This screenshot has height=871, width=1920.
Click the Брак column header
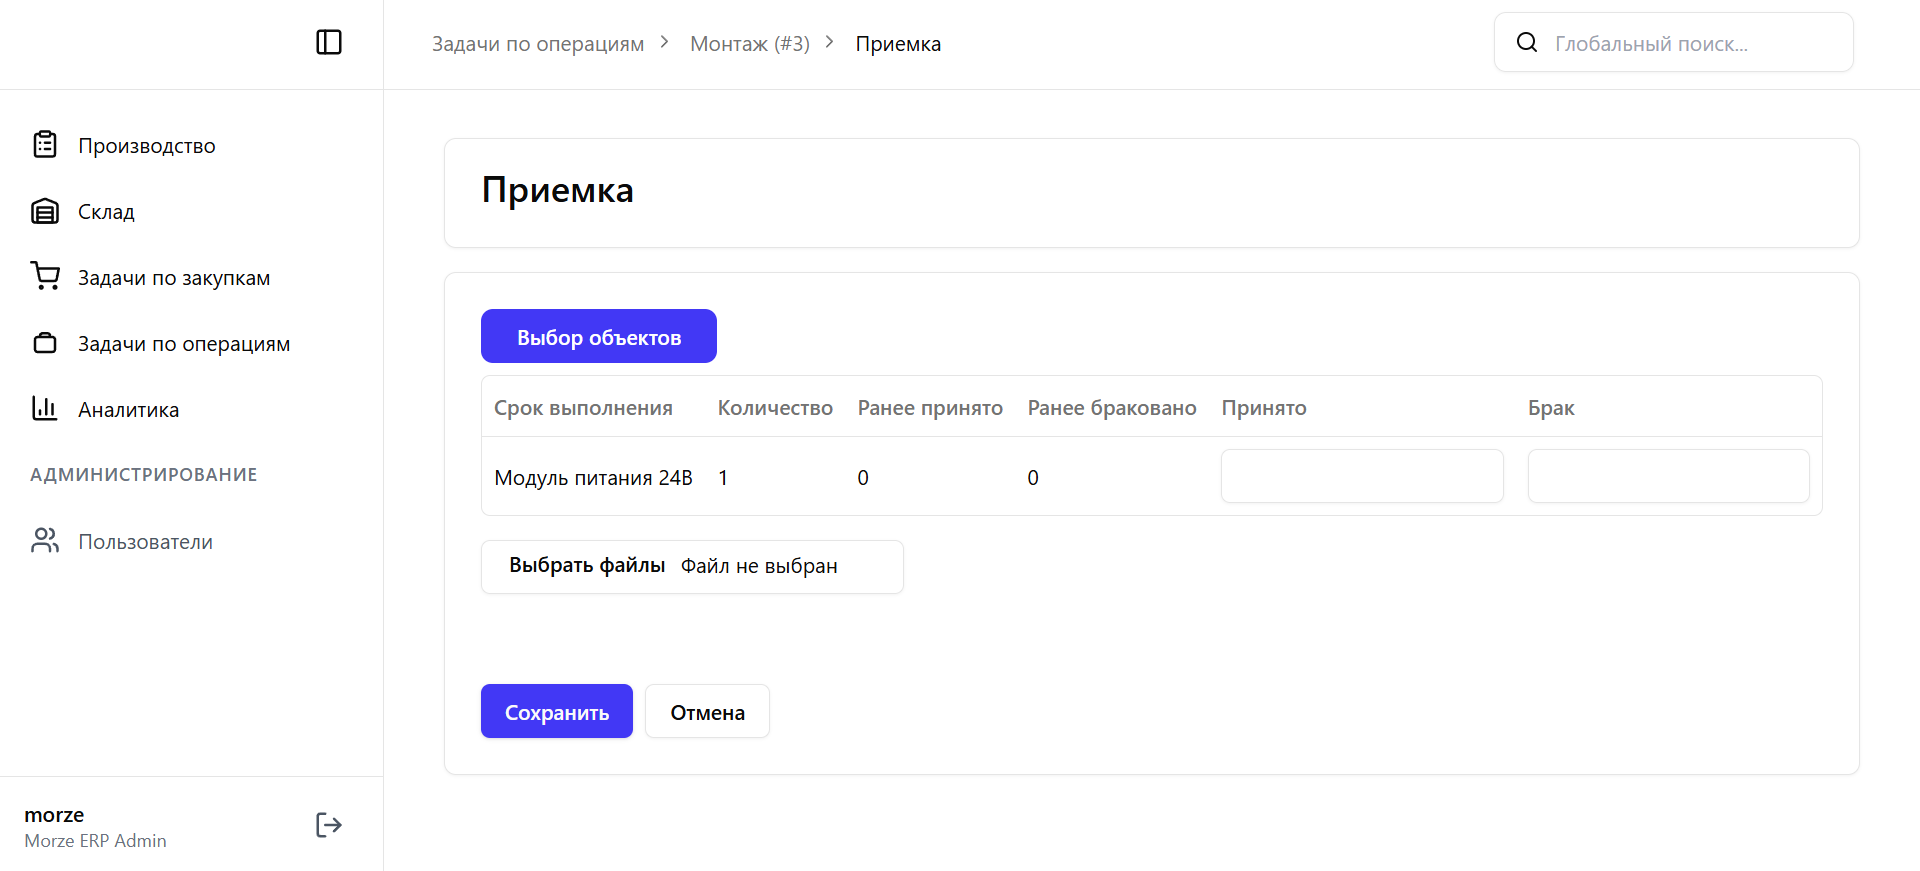pos(1551,408)
